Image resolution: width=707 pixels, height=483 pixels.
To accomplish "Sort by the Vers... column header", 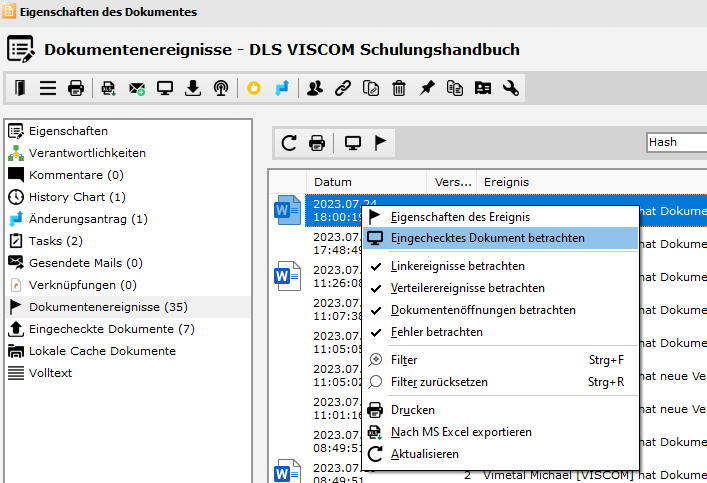I will [x=452, y=182].
